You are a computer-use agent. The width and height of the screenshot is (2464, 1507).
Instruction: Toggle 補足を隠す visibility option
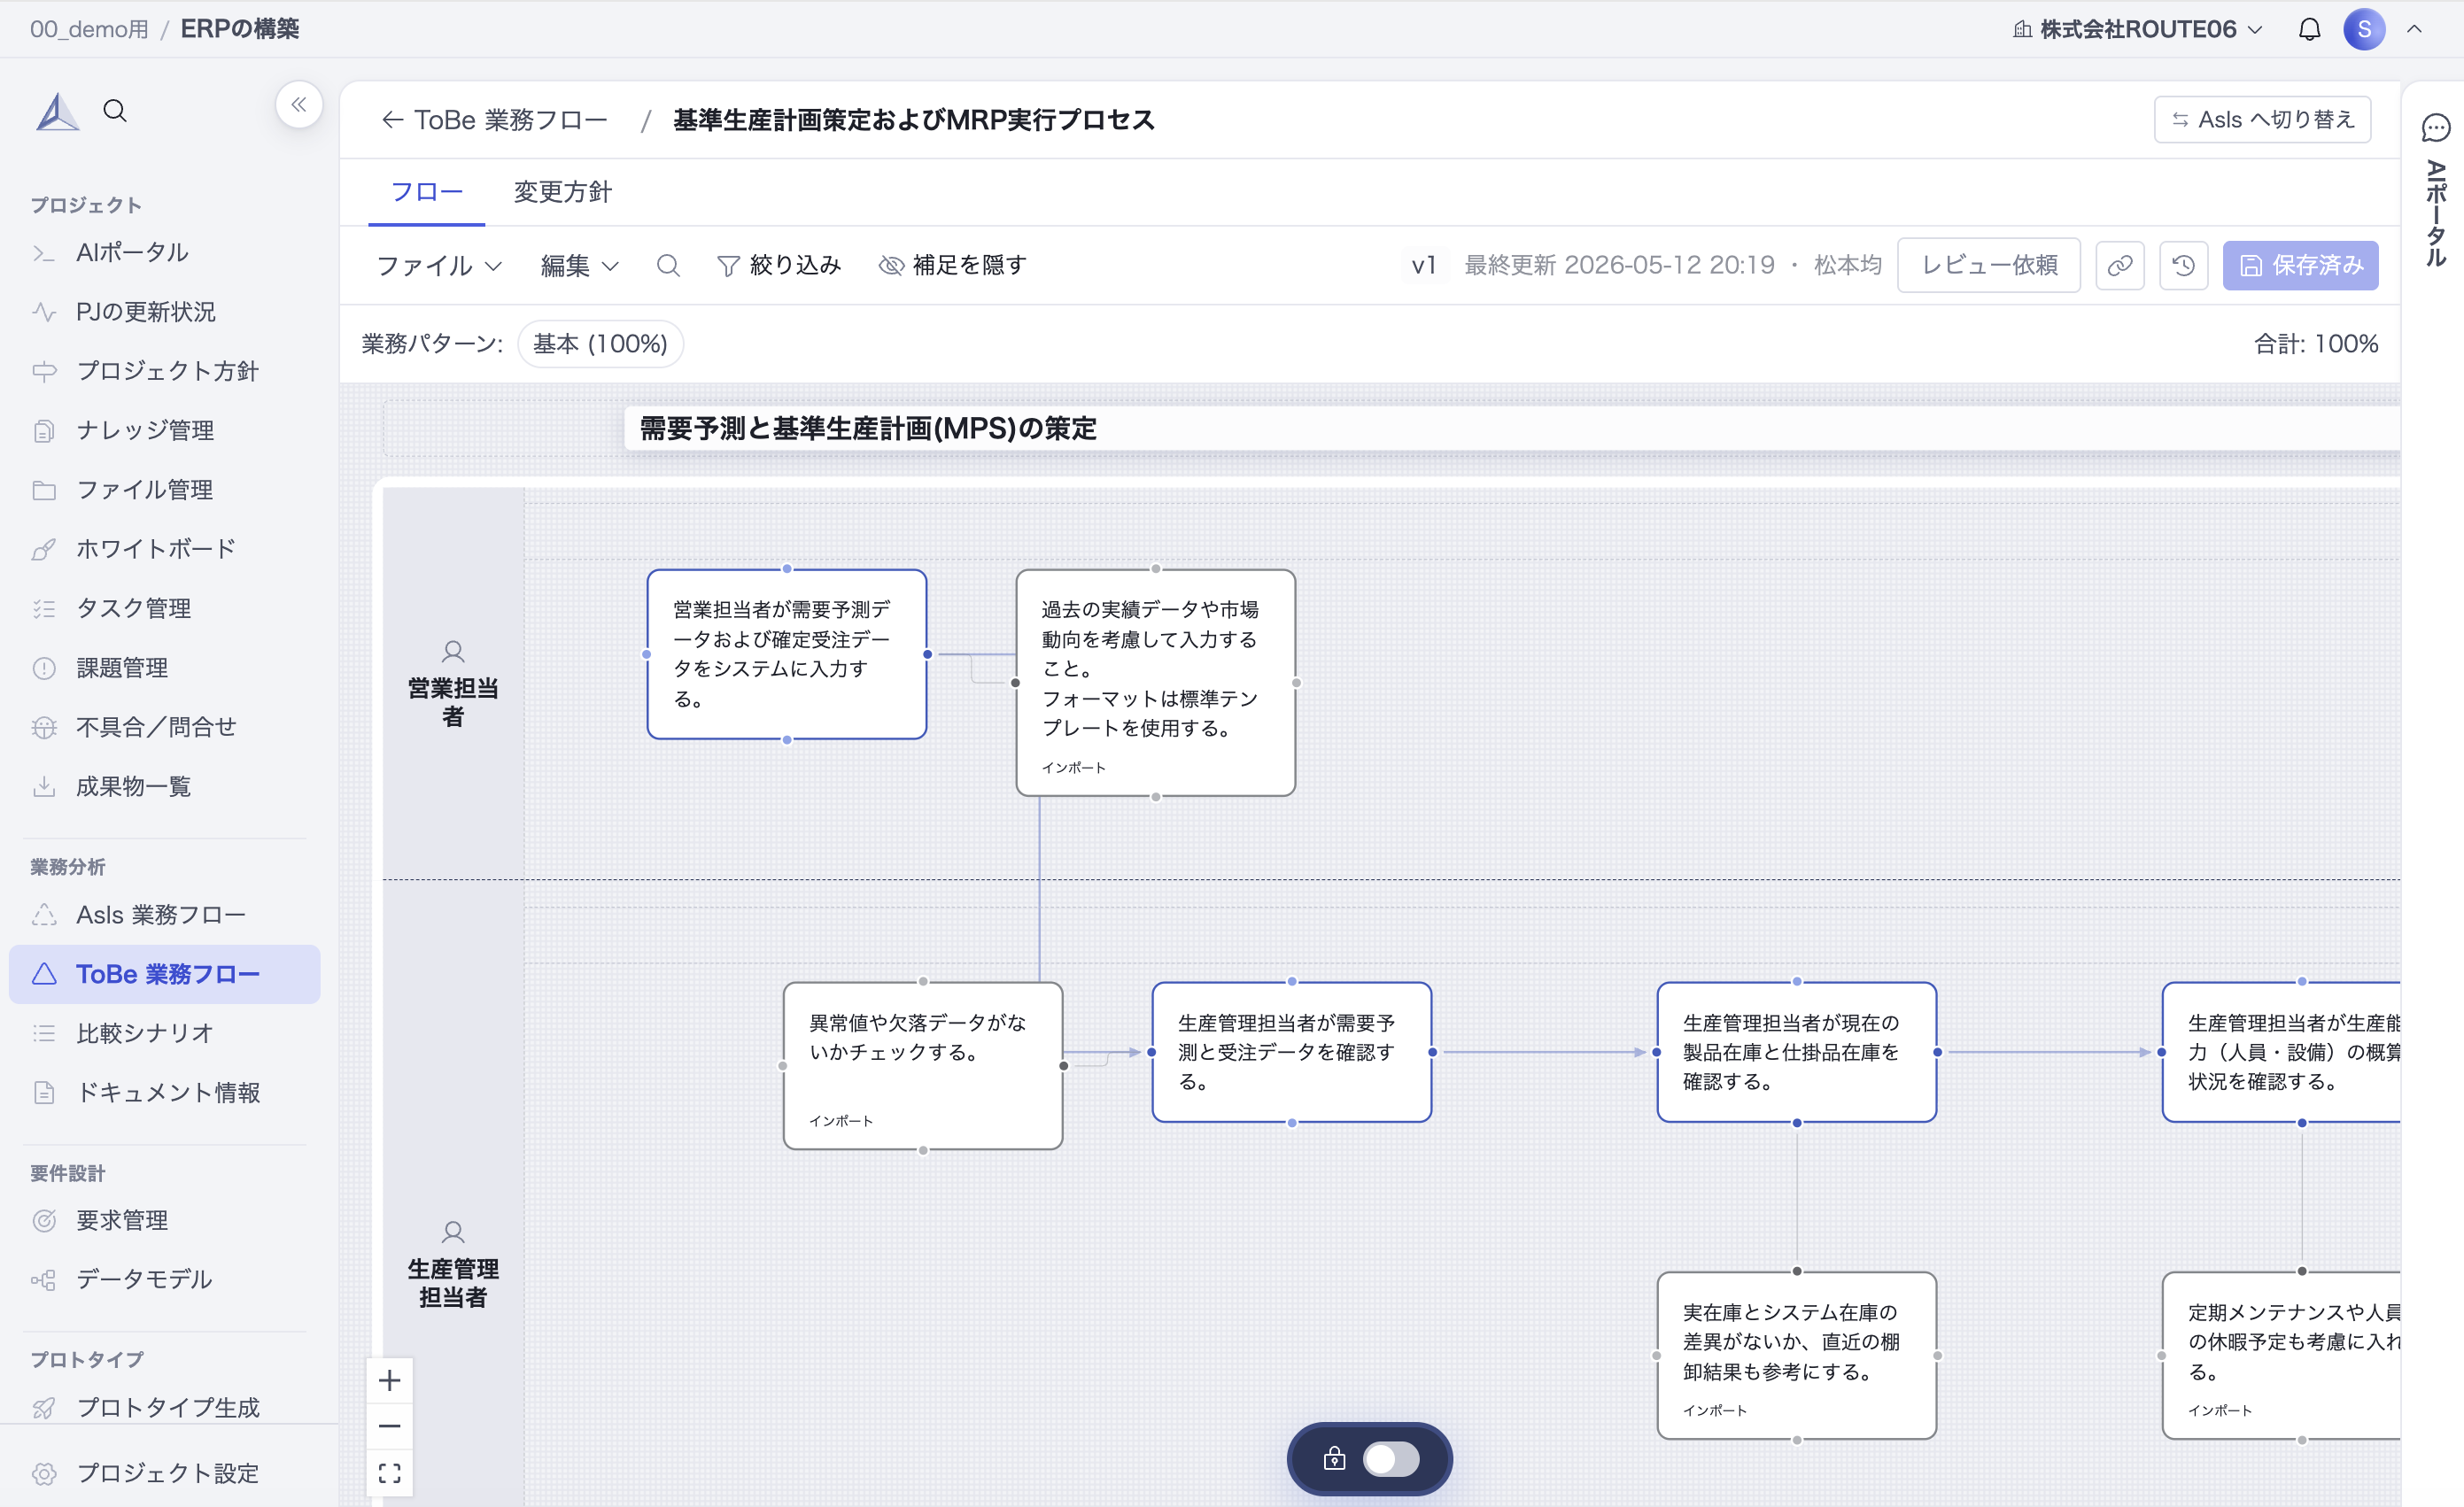(952, 265)
